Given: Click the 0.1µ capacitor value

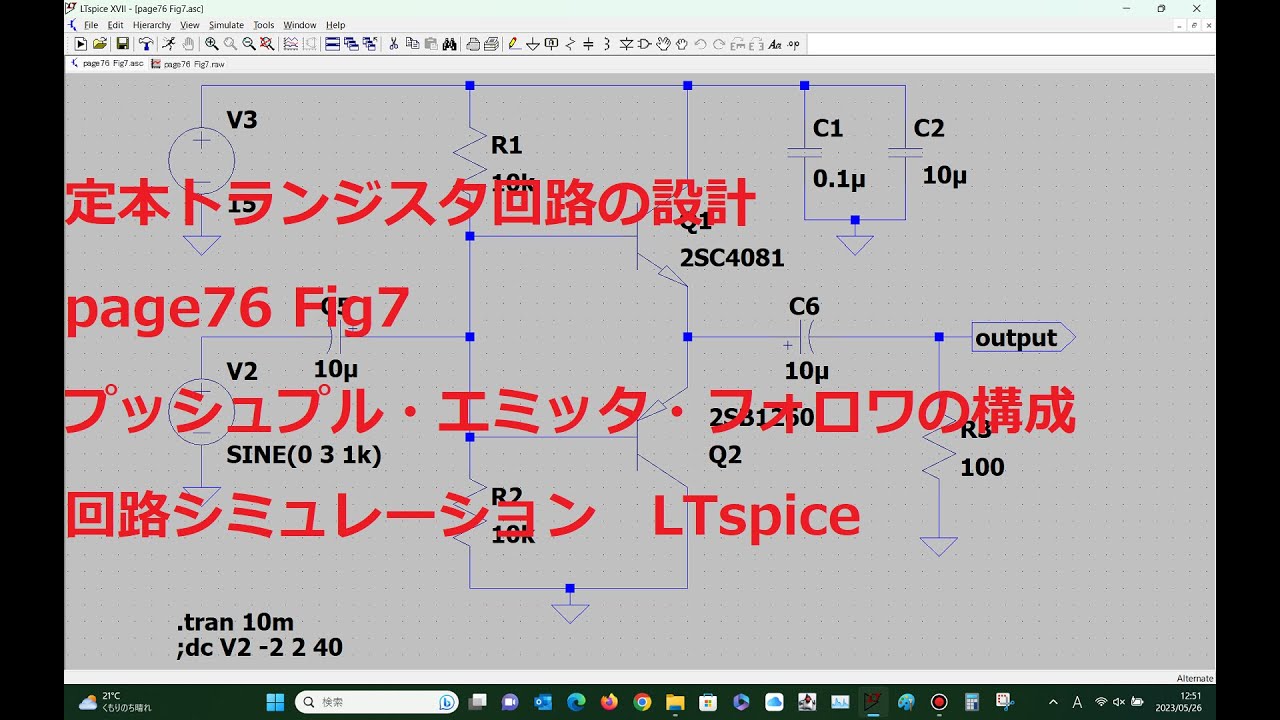Looking at the screenshot, I should point(840,179).
